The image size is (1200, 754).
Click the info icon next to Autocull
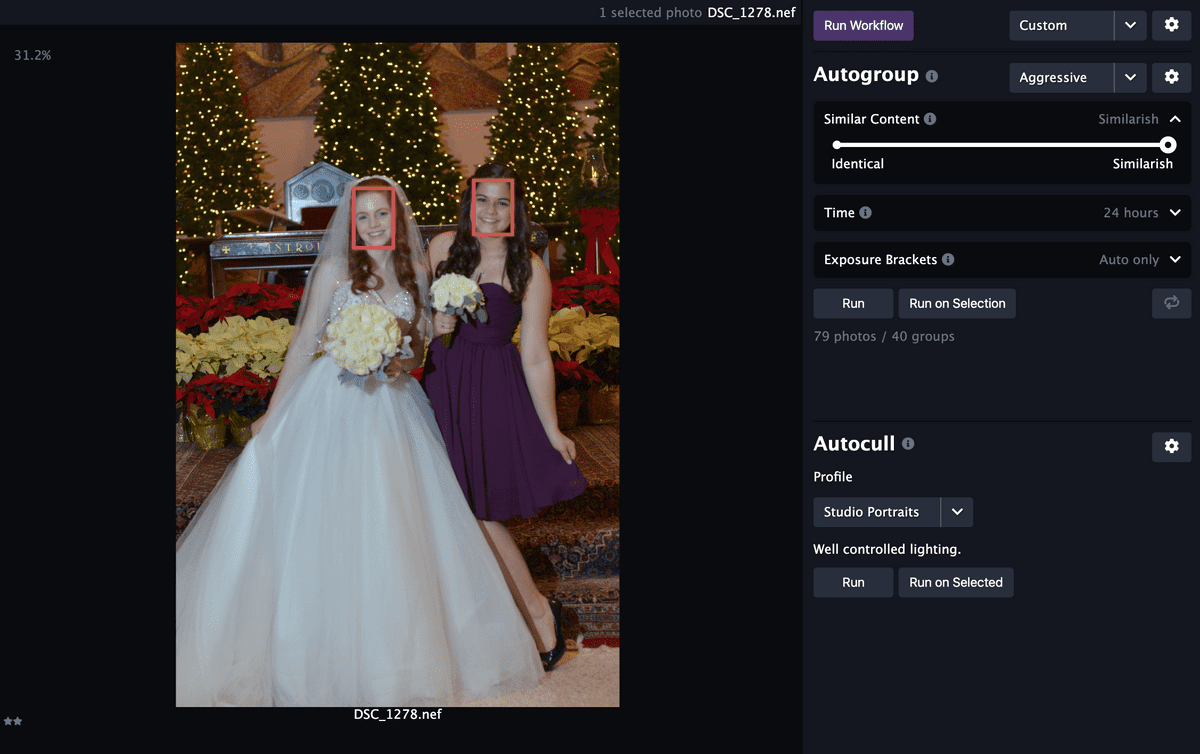click(x=908, y=444)
